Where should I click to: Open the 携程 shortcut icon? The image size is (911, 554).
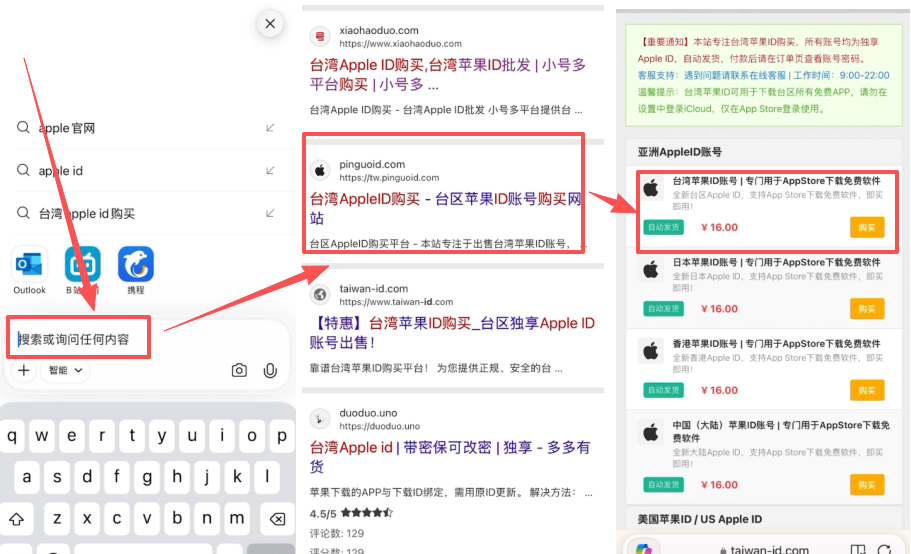[136, 264]
